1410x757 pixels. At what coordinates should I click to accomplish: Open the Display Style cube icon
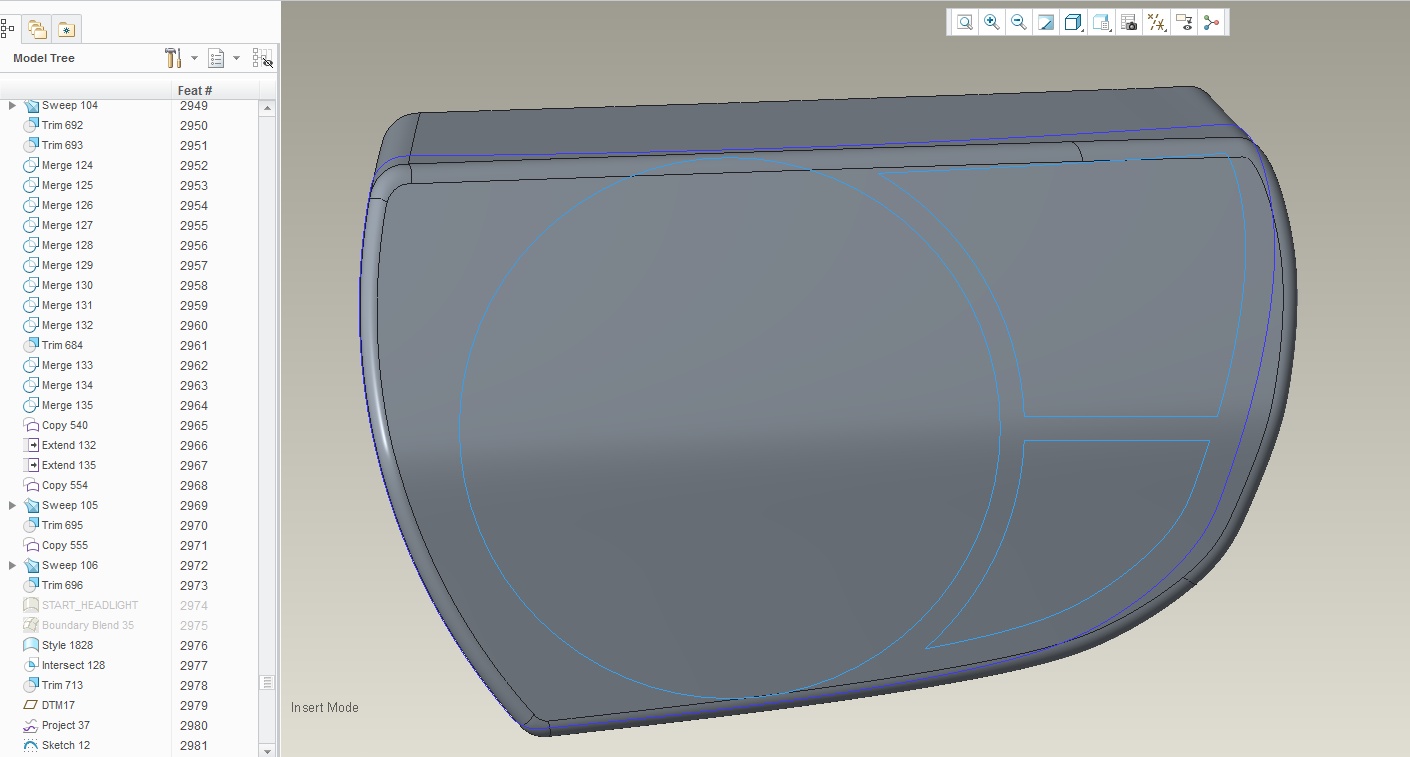tap(1073, 22)
